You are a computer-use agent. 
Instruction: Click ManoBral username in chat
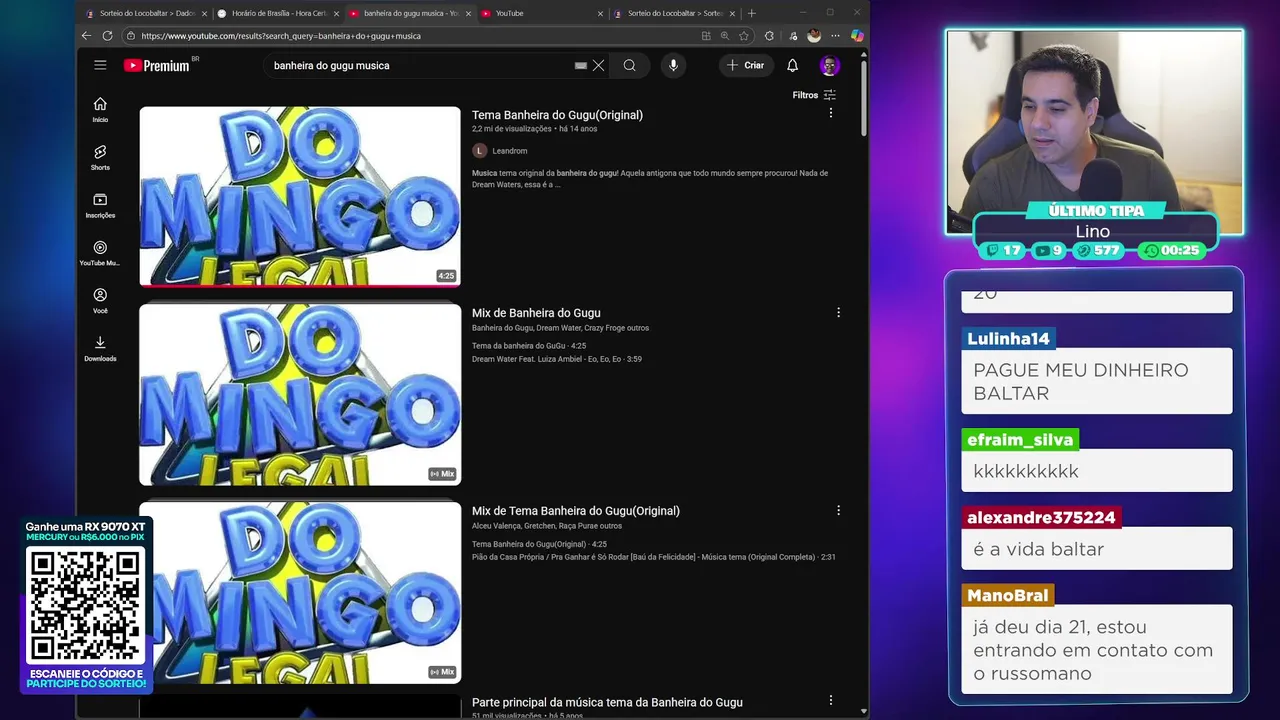1007,596
